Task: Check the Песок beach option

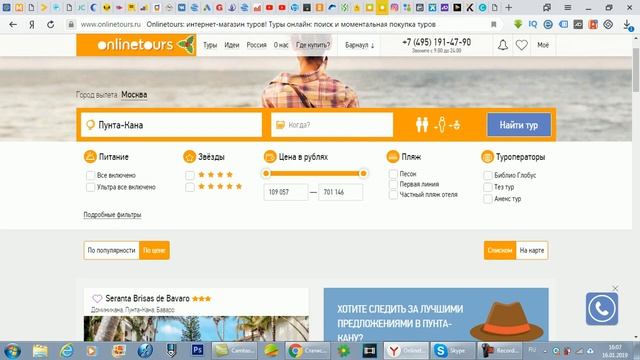Action: pos(393,174)
